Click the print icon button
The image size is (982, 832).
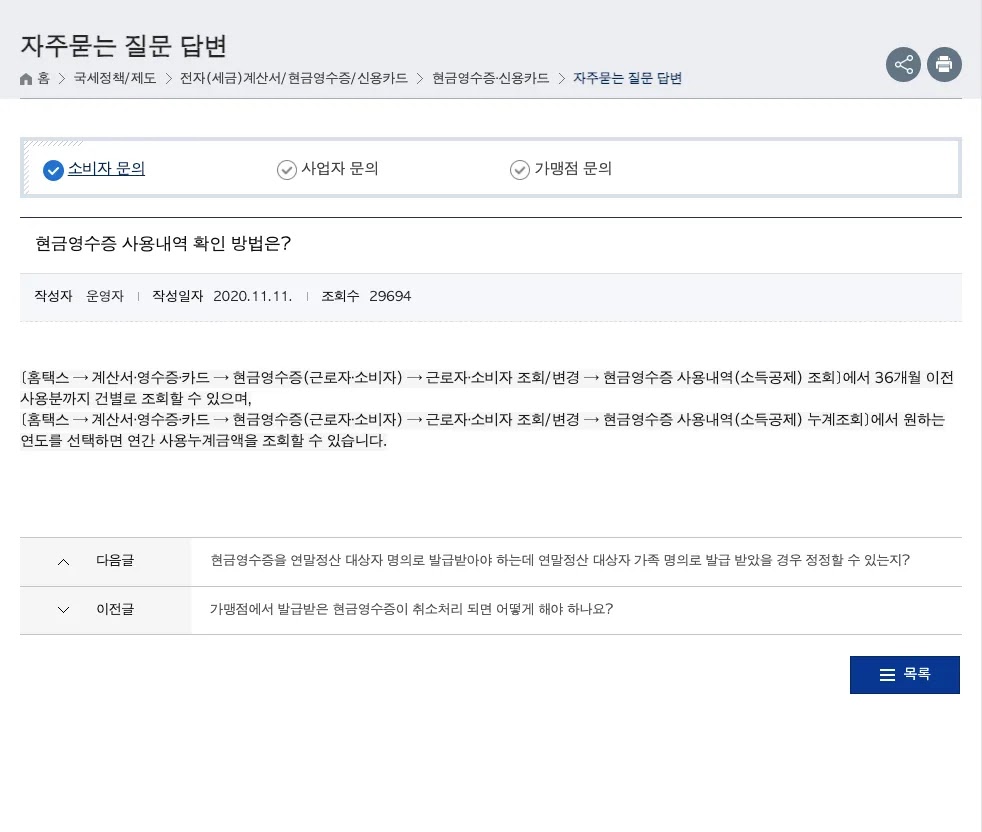944,65
